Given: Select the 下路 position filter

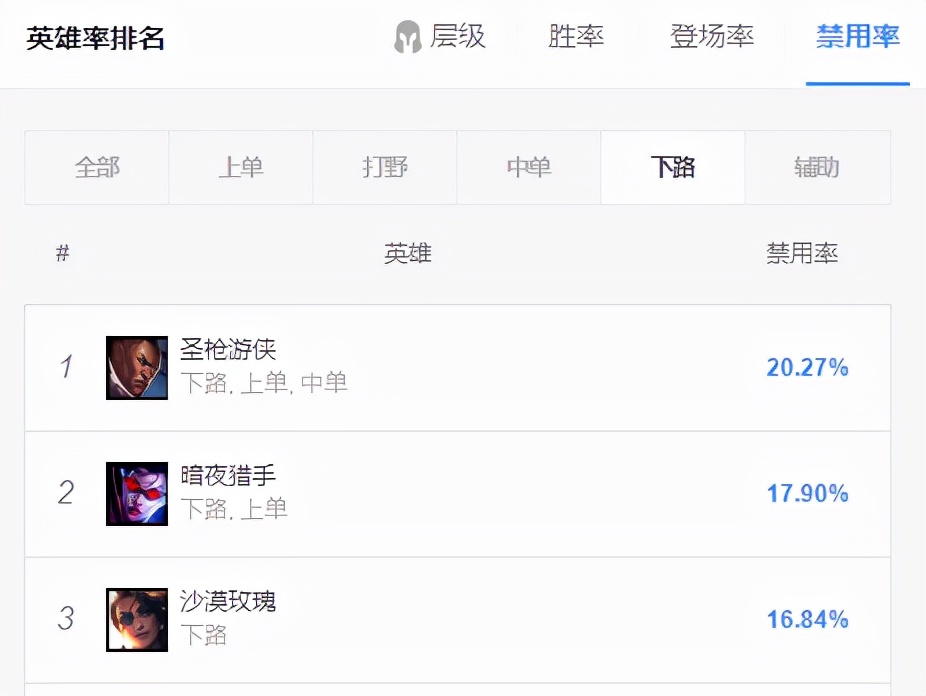Looking at the screenshot, I should [673, 168].
